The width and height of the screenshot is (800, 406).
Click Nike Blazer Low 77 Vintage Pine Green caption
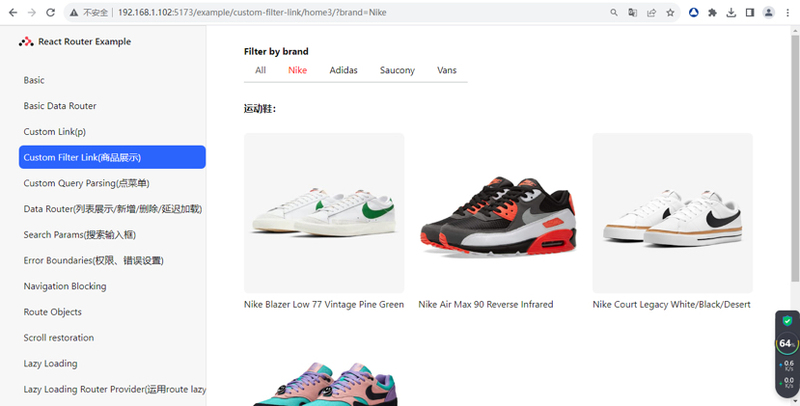[324, 304]
